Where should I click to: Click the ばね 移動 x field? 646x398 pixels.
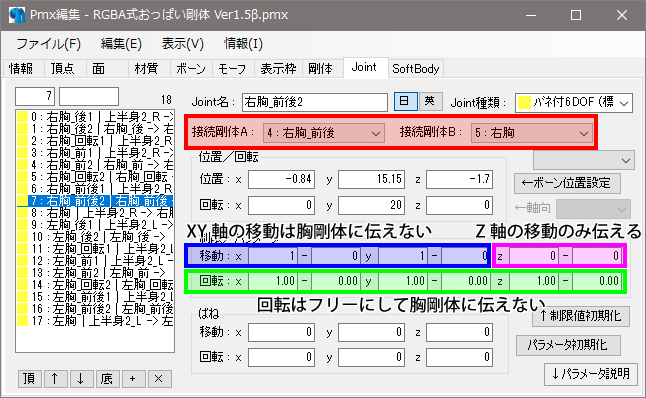(x=281, y=332)
